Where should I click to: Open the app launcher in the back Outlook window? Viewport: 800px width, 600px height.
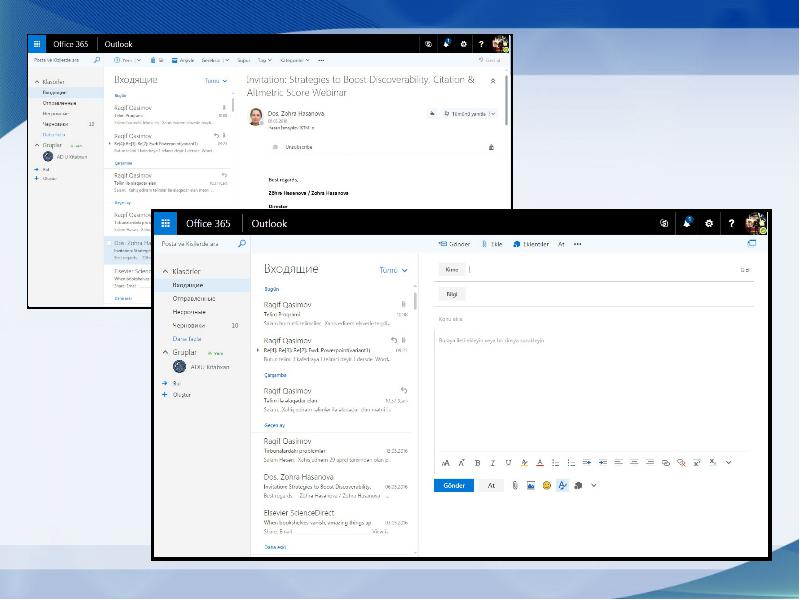pyautogui.click(x=37, y=44)
